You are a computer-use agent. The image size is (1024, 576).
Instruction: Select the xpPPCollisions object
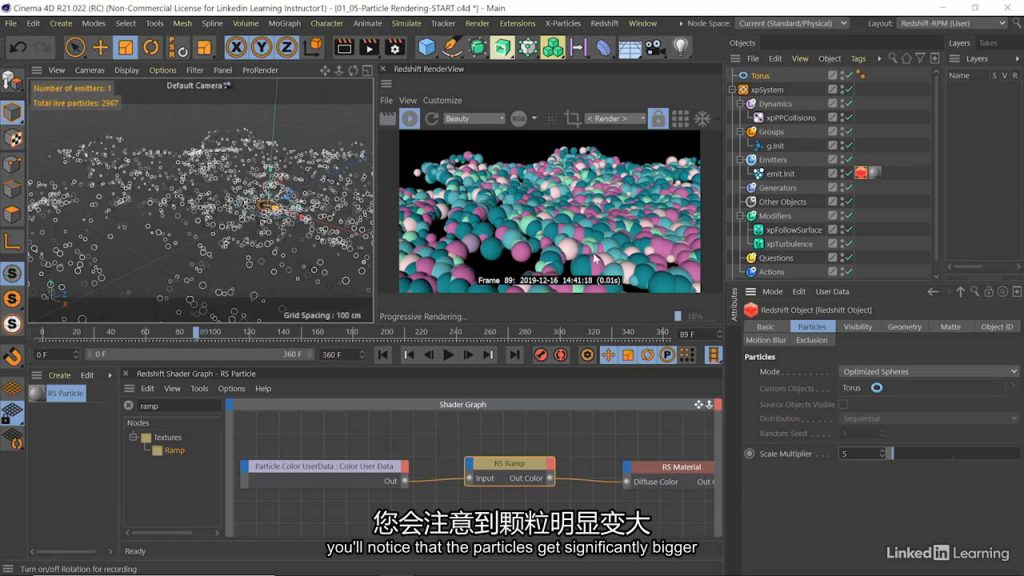(x=790, y=118)
